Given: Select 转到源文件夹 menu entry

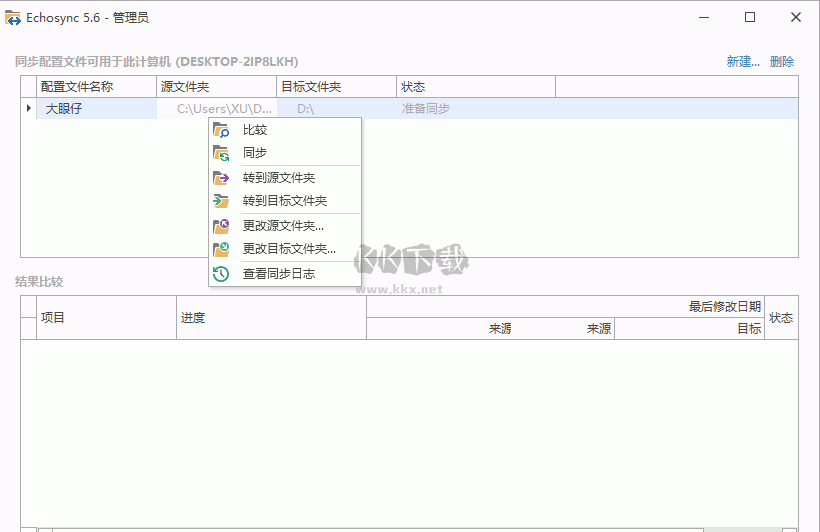Looking at the screenshot, I should tap(285, 178).
